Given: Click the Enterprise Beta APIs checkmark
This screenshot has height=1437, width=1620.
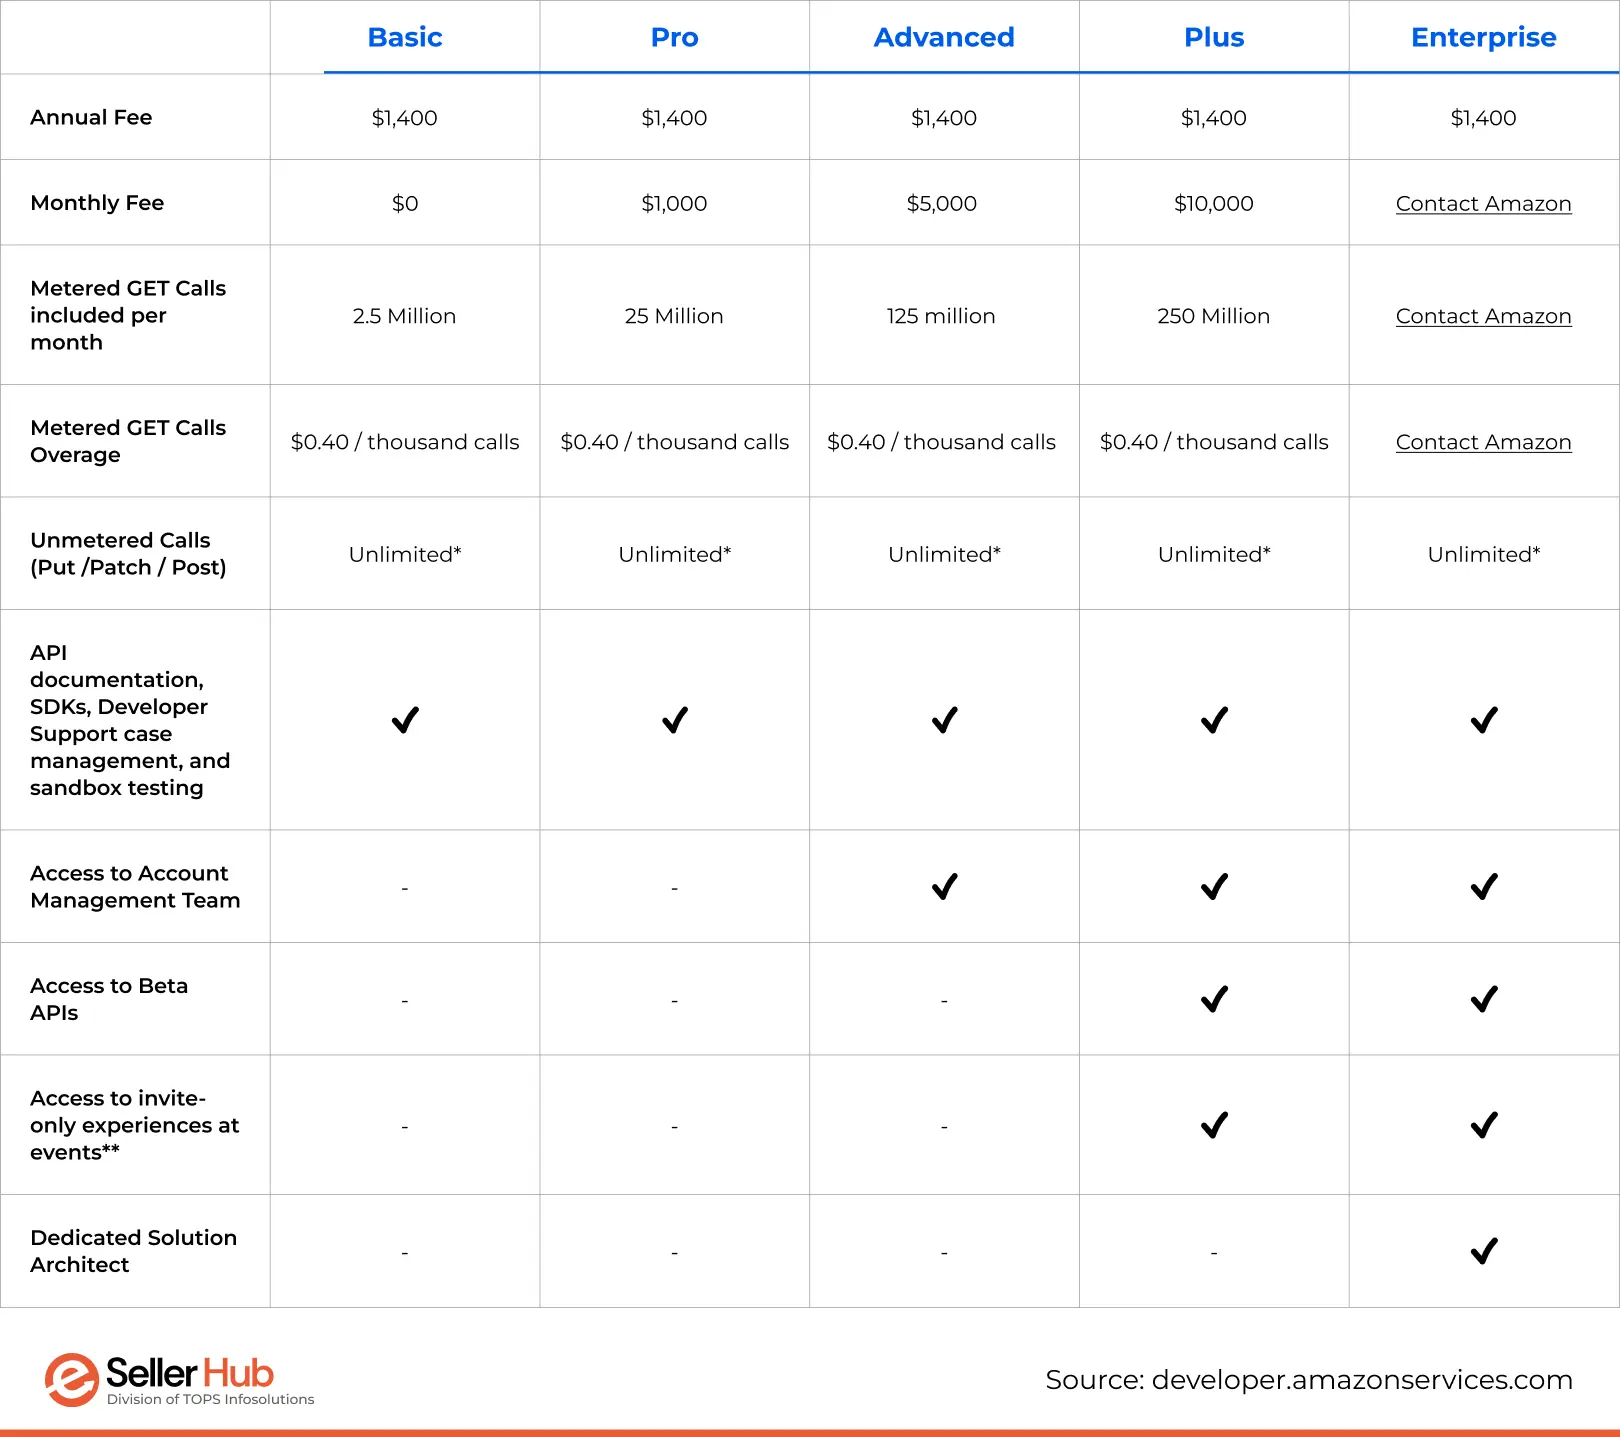Looking at the screenshot, I should 1484,999.
